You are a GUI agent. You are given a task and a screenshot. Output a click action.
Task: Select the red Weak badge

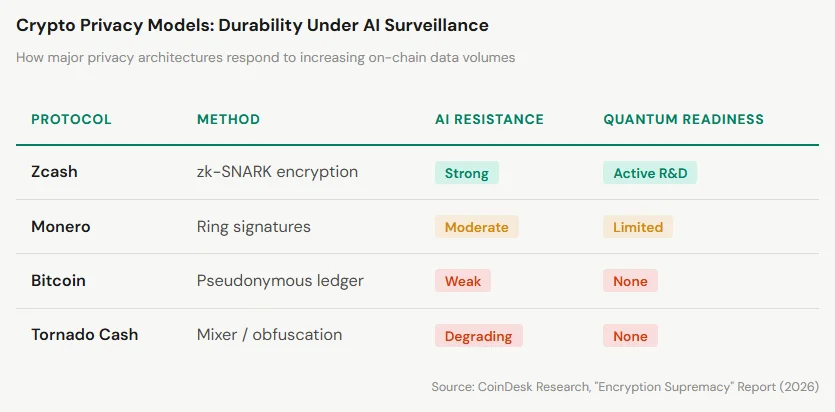coord(461,281)
